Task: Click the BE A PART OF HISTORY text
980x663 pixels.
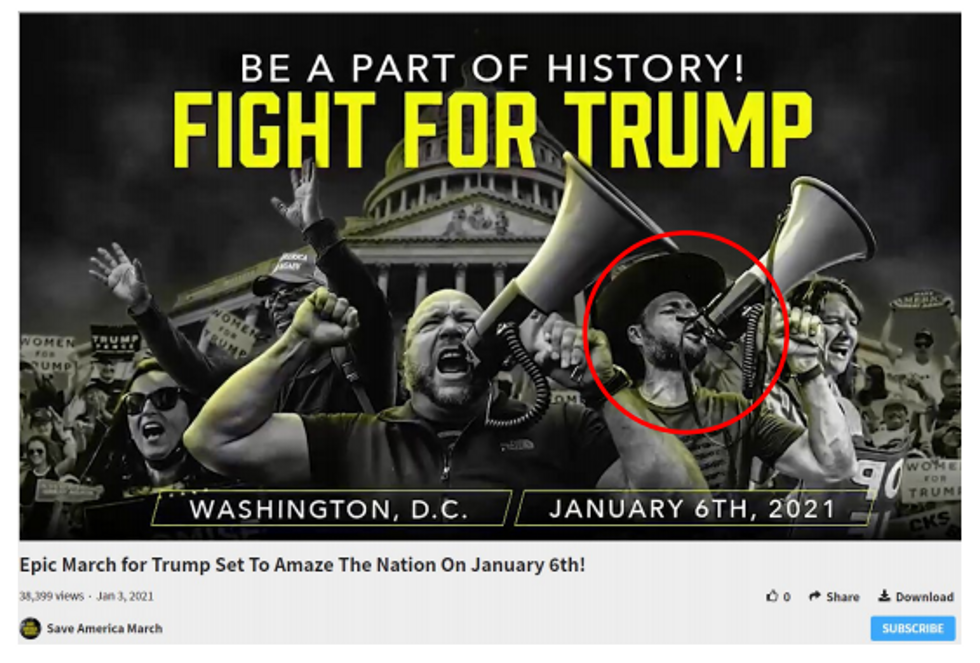Action: click(492, 68)
